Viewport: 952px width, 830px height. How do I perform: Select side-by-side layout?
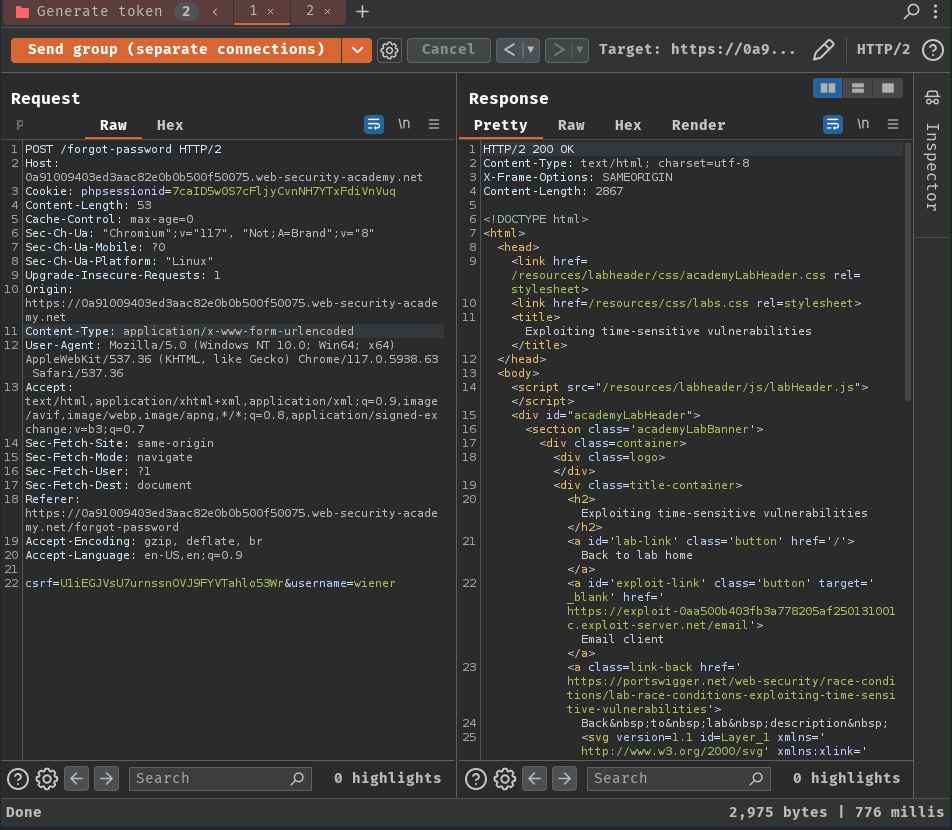click(828, 88)
